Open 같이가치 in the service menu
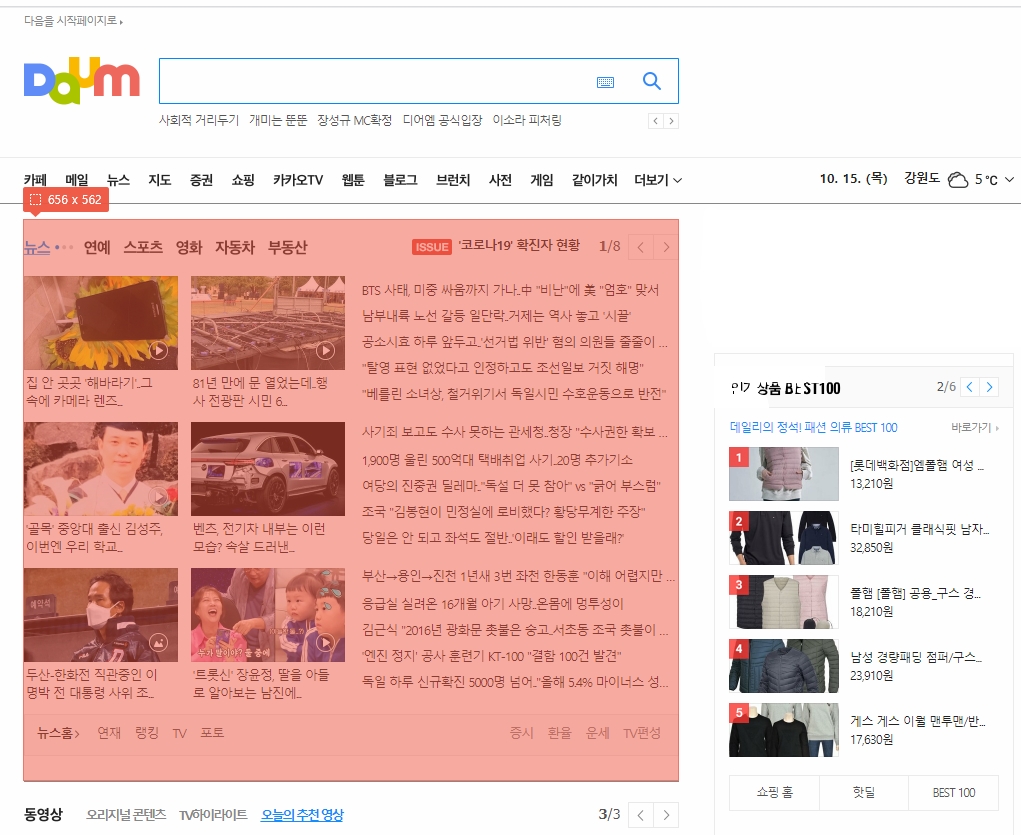This screenshot has width=1021, height=835. [x=594, y=180]
